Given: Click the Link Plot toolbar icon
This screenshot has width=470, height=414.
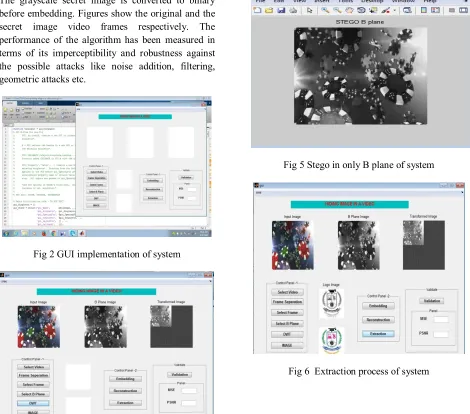Looking at the screenshot, I should click(407, 10).
